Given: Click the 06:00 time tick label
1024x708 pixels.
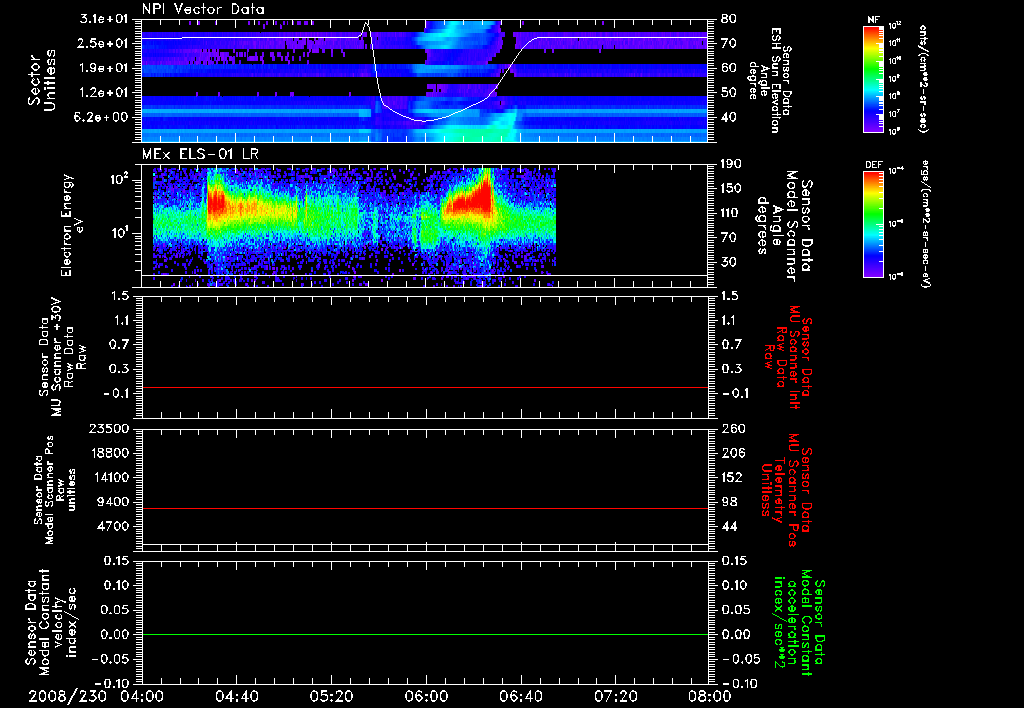Looking at the screenshot, I should pos(426,696).
